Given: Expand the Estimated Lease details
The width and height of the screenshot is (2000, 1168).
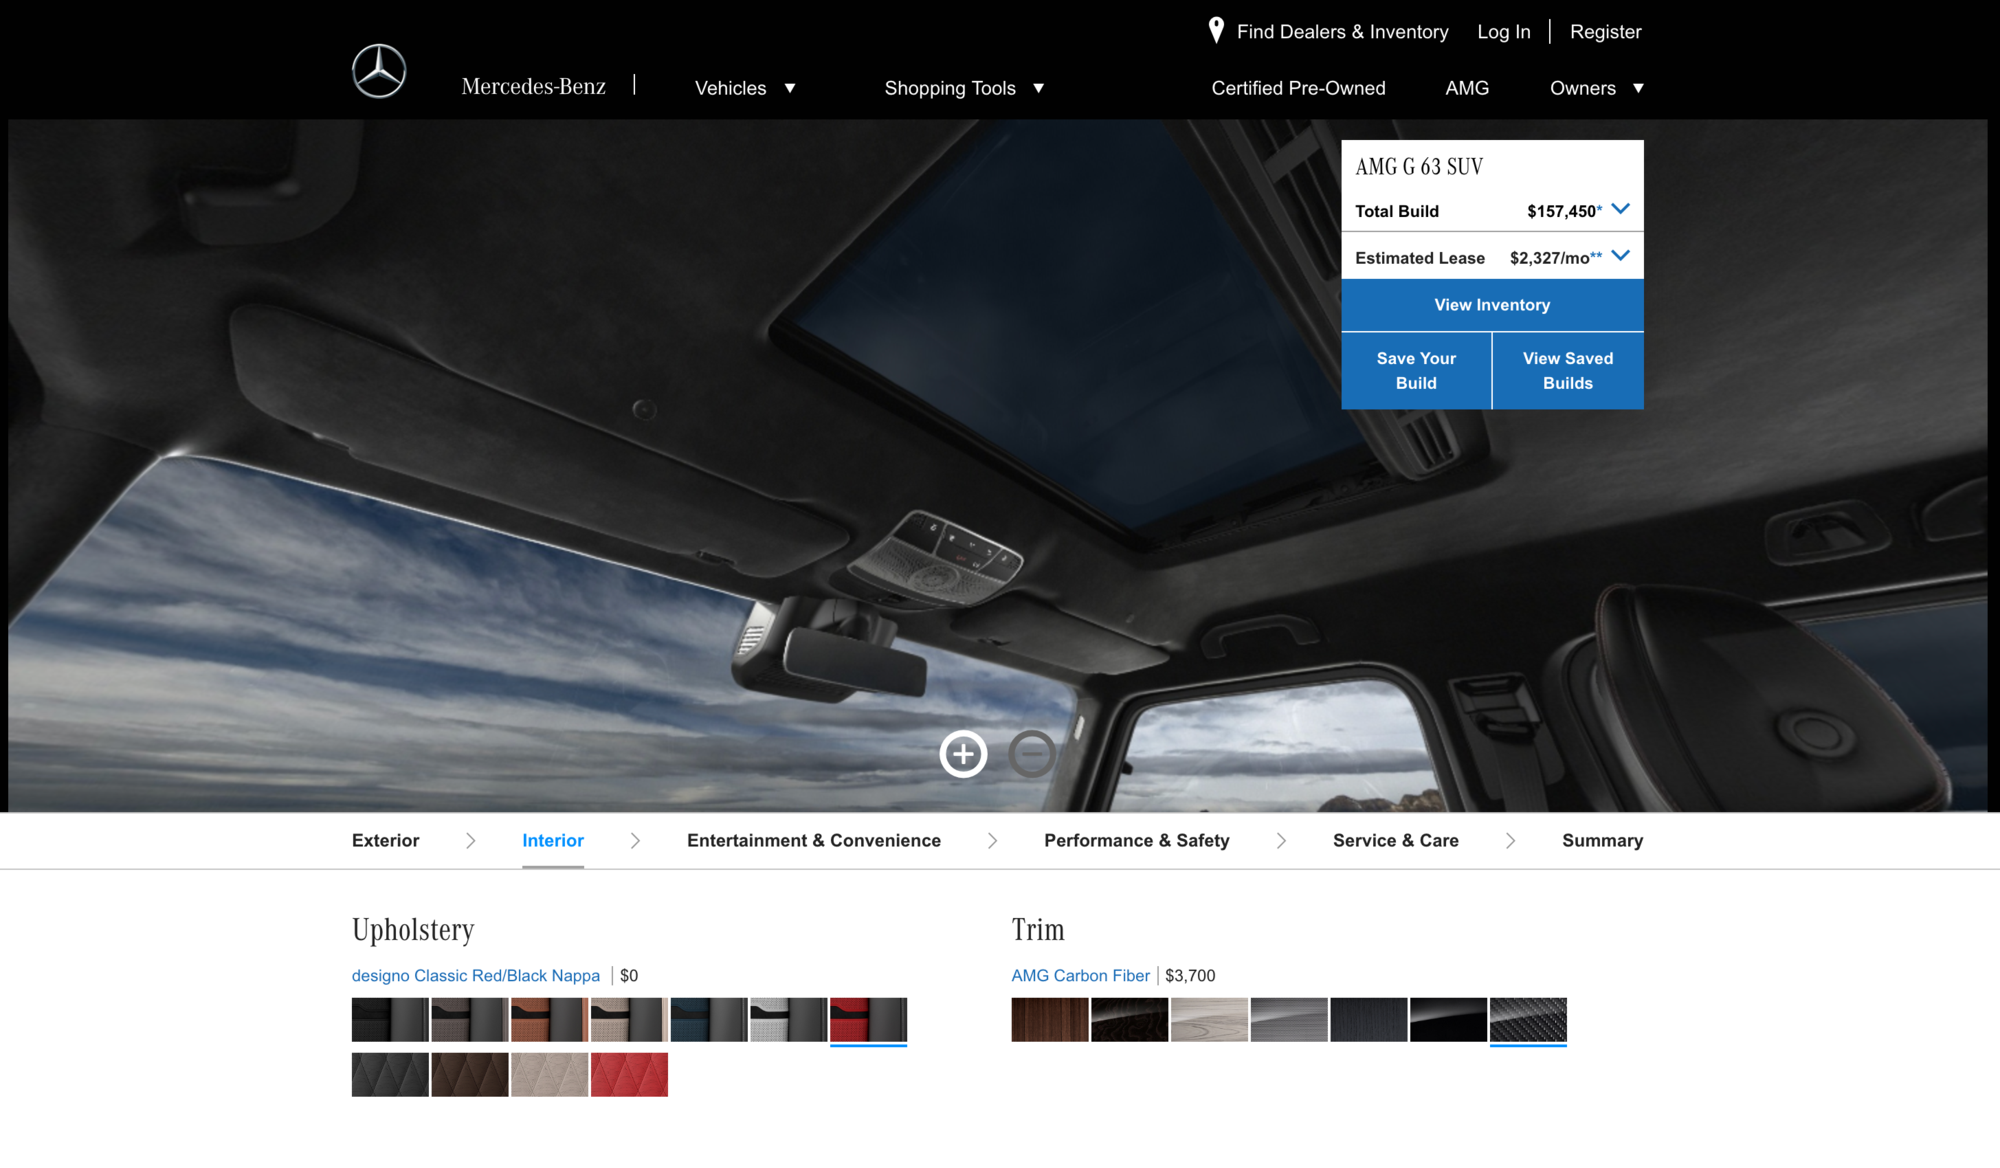Looking at the screenshot, I should (1621, 255).
